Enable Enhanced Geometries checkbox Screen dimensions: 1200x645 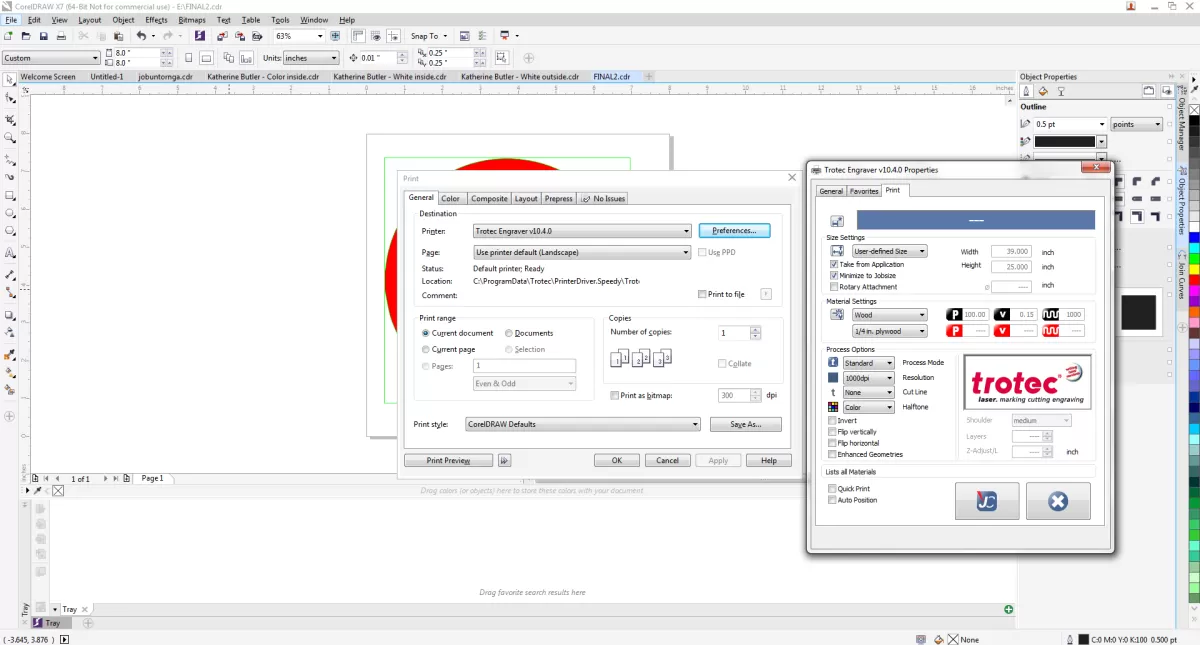[x=832, y=454]
